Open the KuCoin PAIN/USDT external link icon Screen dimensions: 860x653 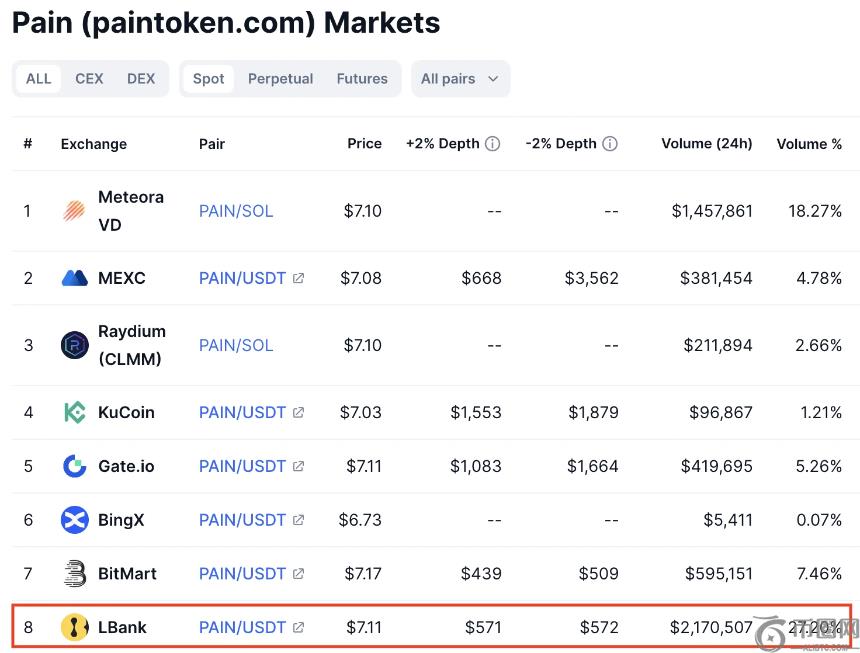click(298, 412)
